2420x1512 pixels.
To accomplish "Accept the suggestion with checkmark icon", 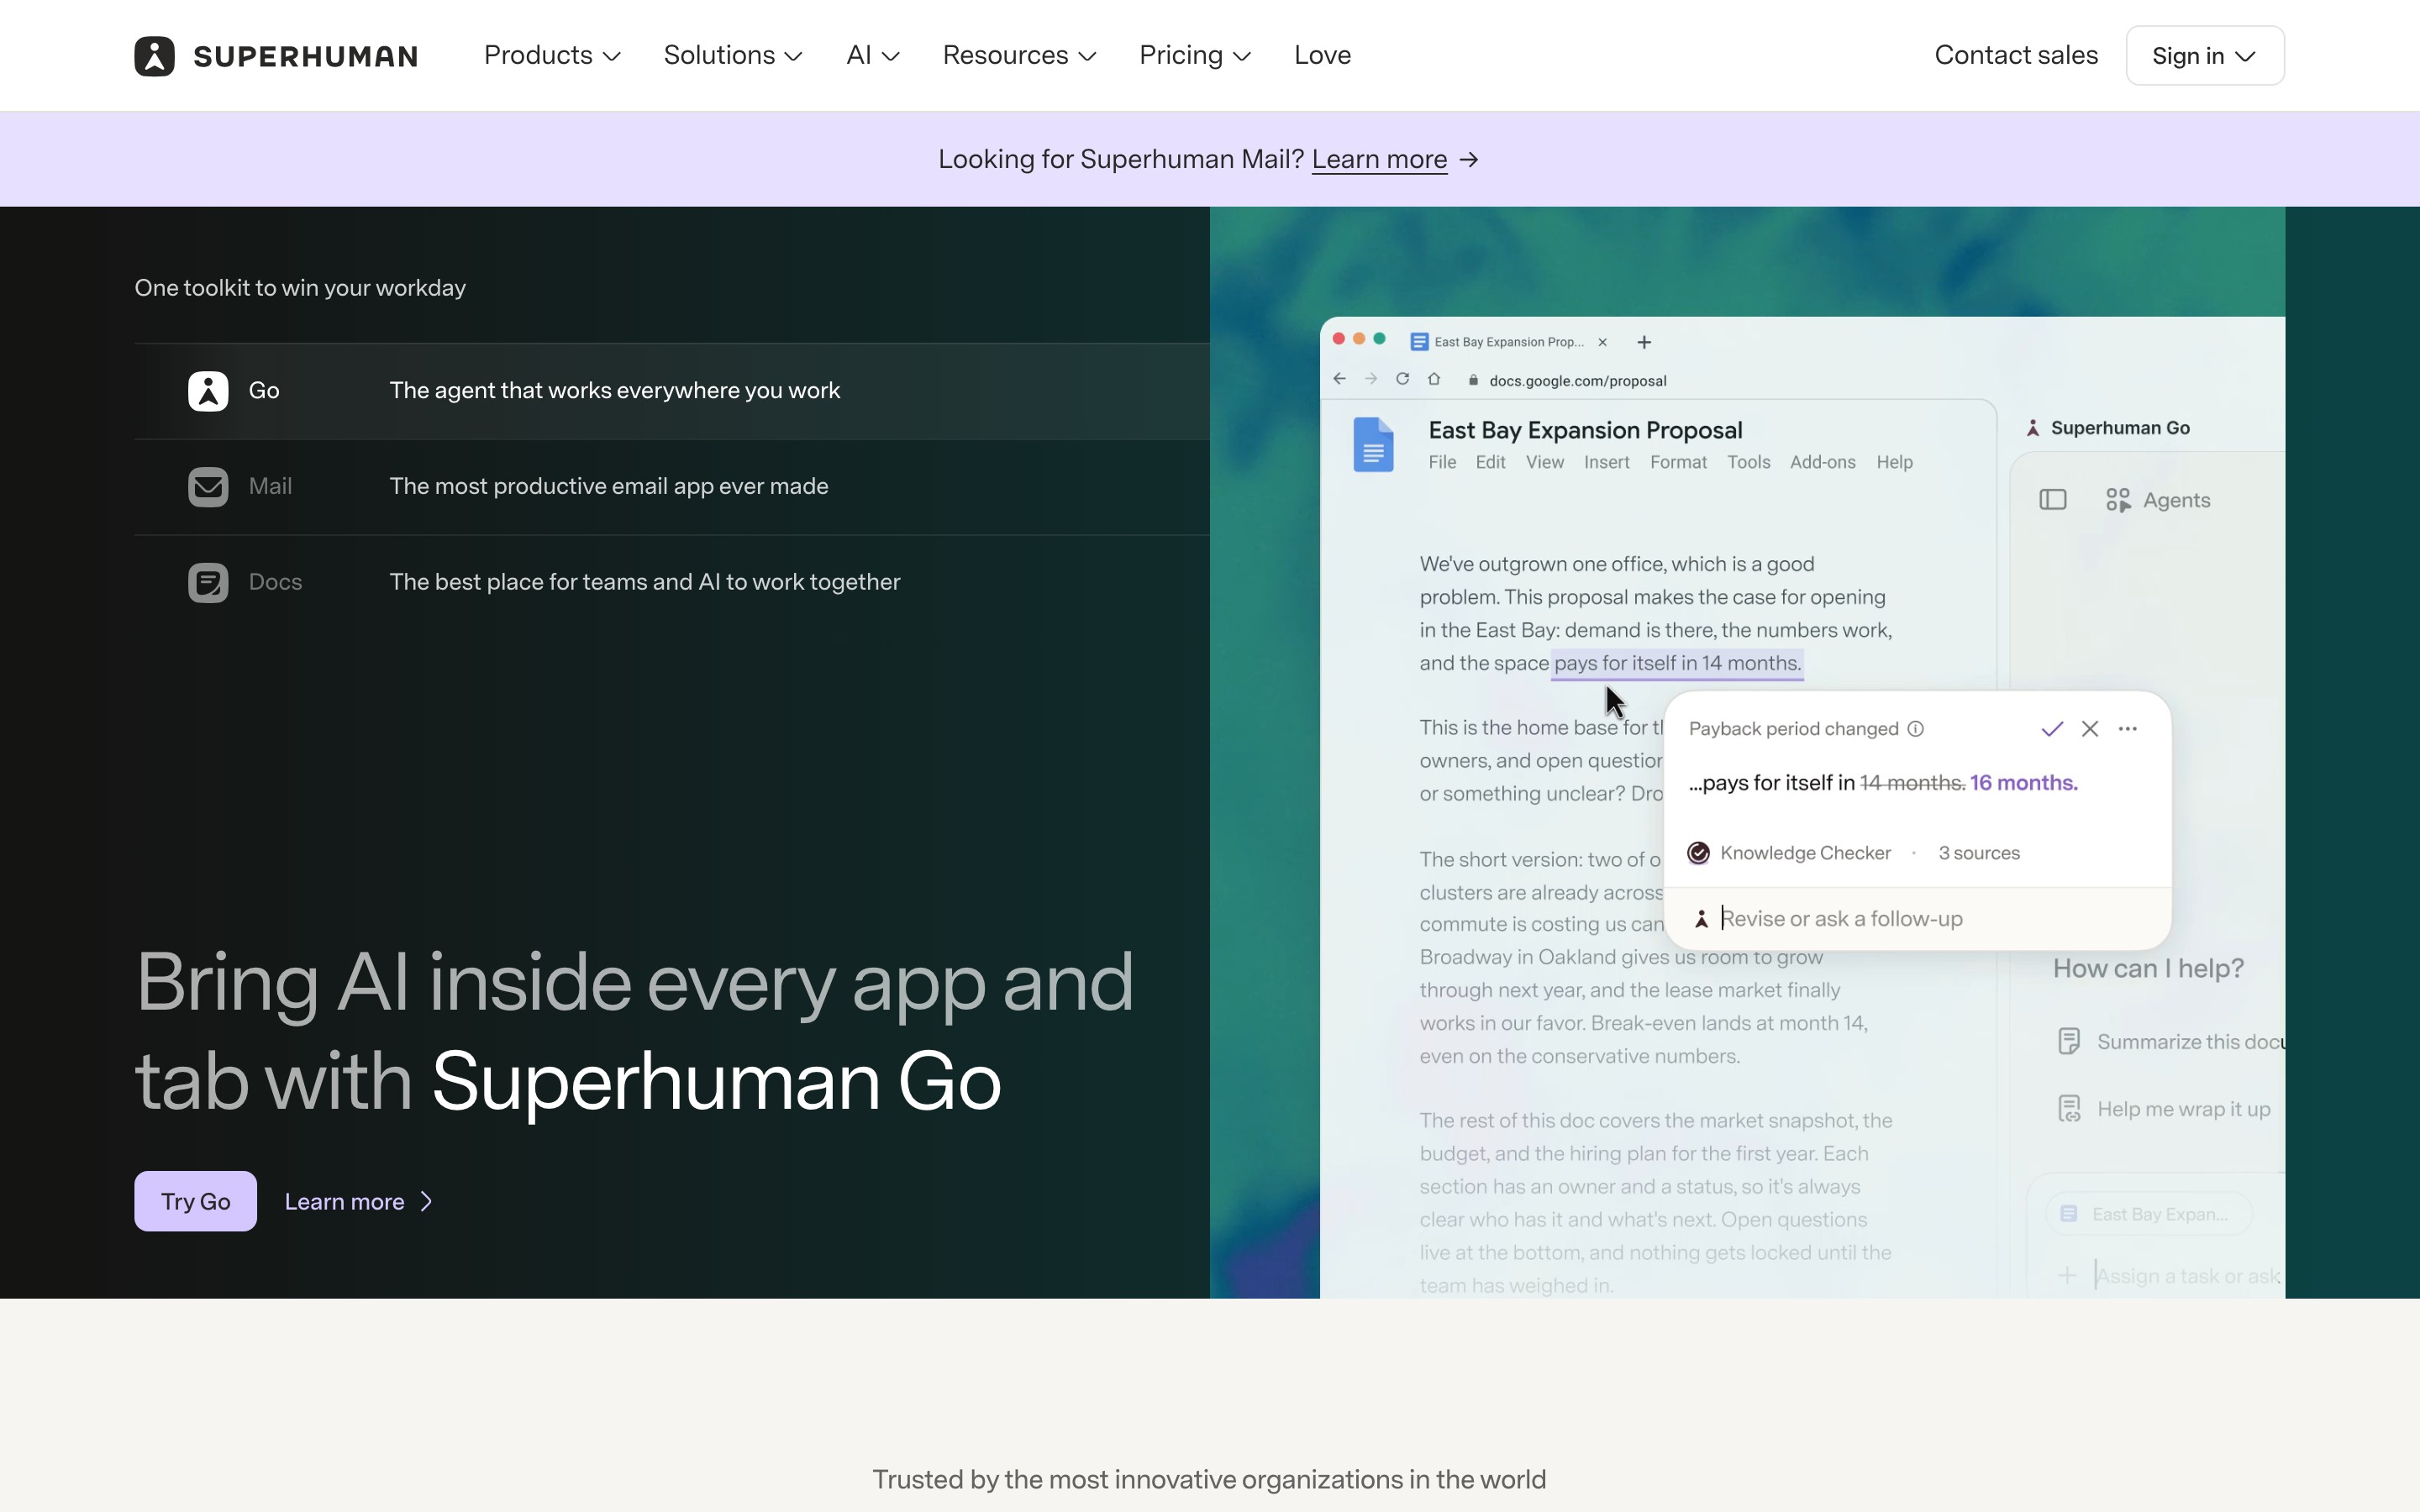I will tap(2052, 728).
